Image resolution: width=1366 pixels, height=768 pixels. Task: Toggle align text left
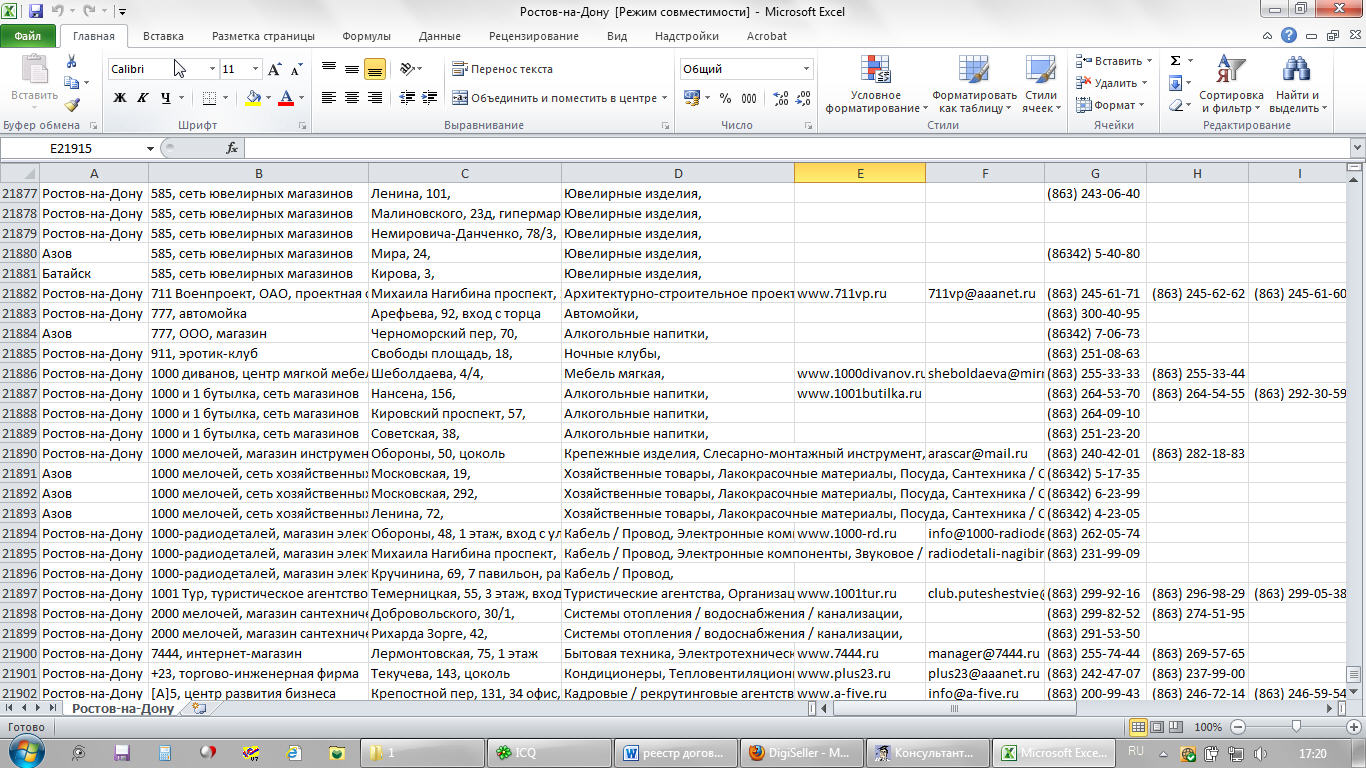(329, 98)
